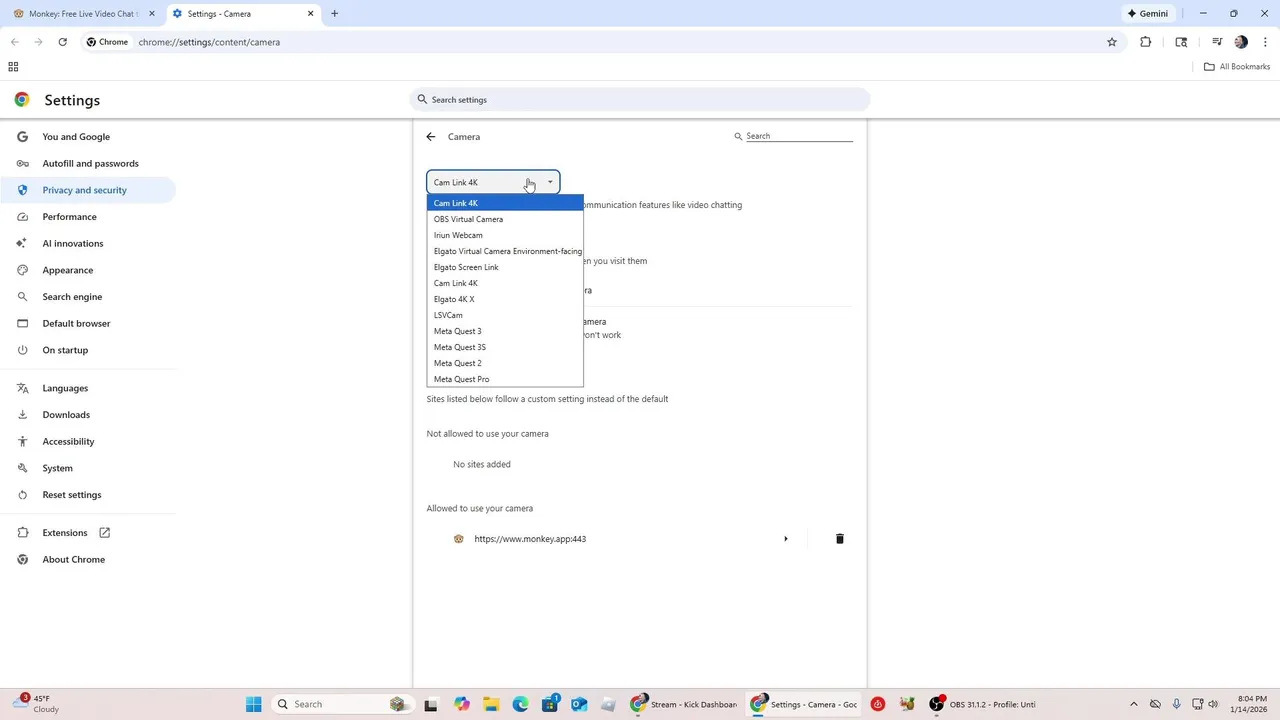Open Copilot from the taskbar
Image resolution: width=1280 pixels, height=720 pixels.
tap(461, 704)
